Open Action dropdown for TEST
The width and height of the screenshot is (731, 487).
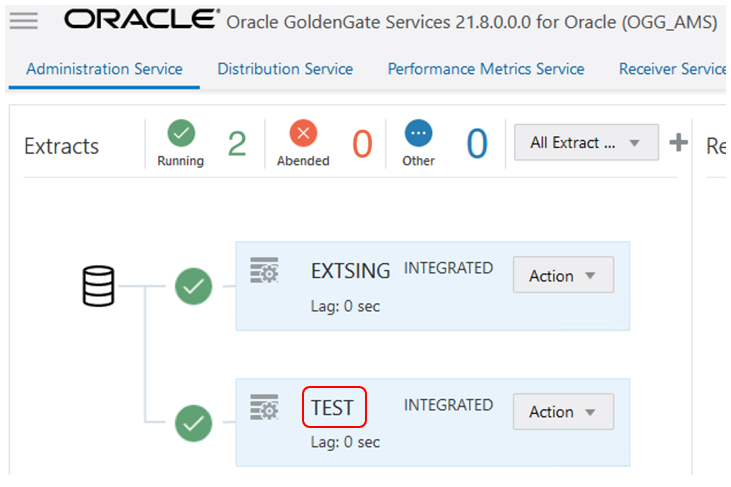(x=563, y=412)
